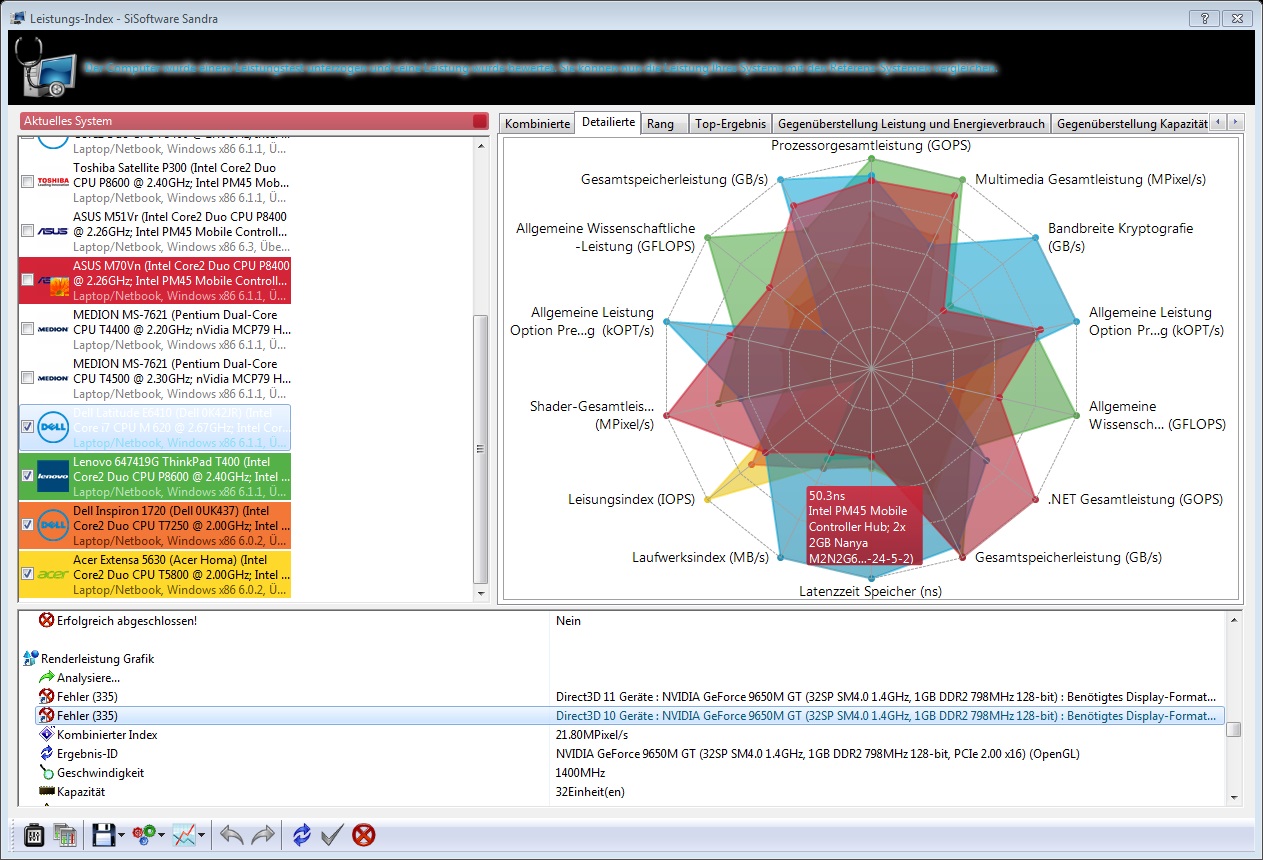Click the Dell logo of the Latitude E6410 entry
This screenshot has height=860, width=1263.
point(53,427)
